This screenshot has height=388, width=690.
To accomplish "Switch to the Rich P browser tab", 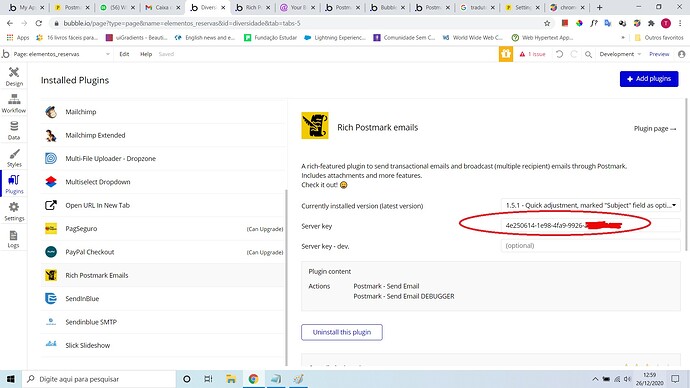I will 252,7.
